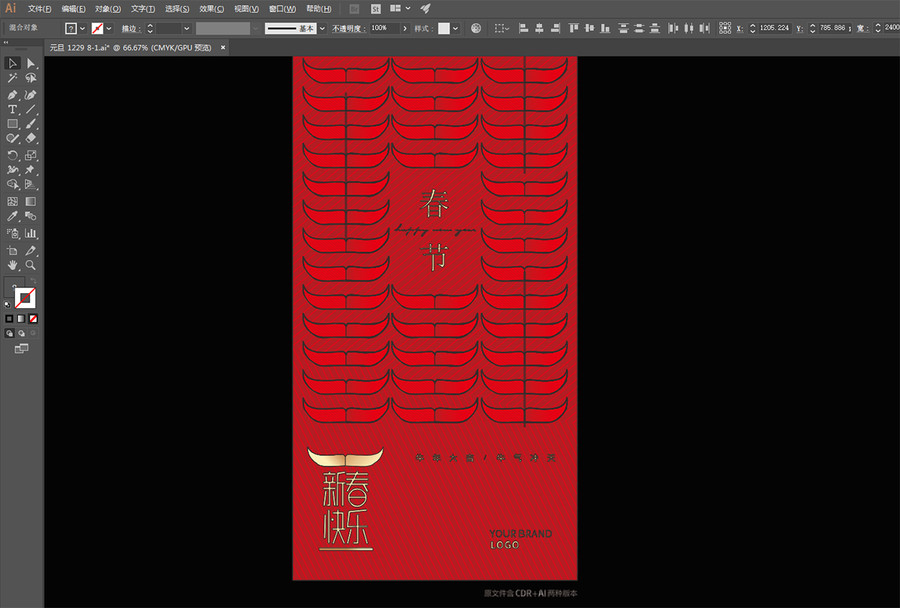
Task: Choose the Shape Builder tool
Action: (x=12, y=184)
